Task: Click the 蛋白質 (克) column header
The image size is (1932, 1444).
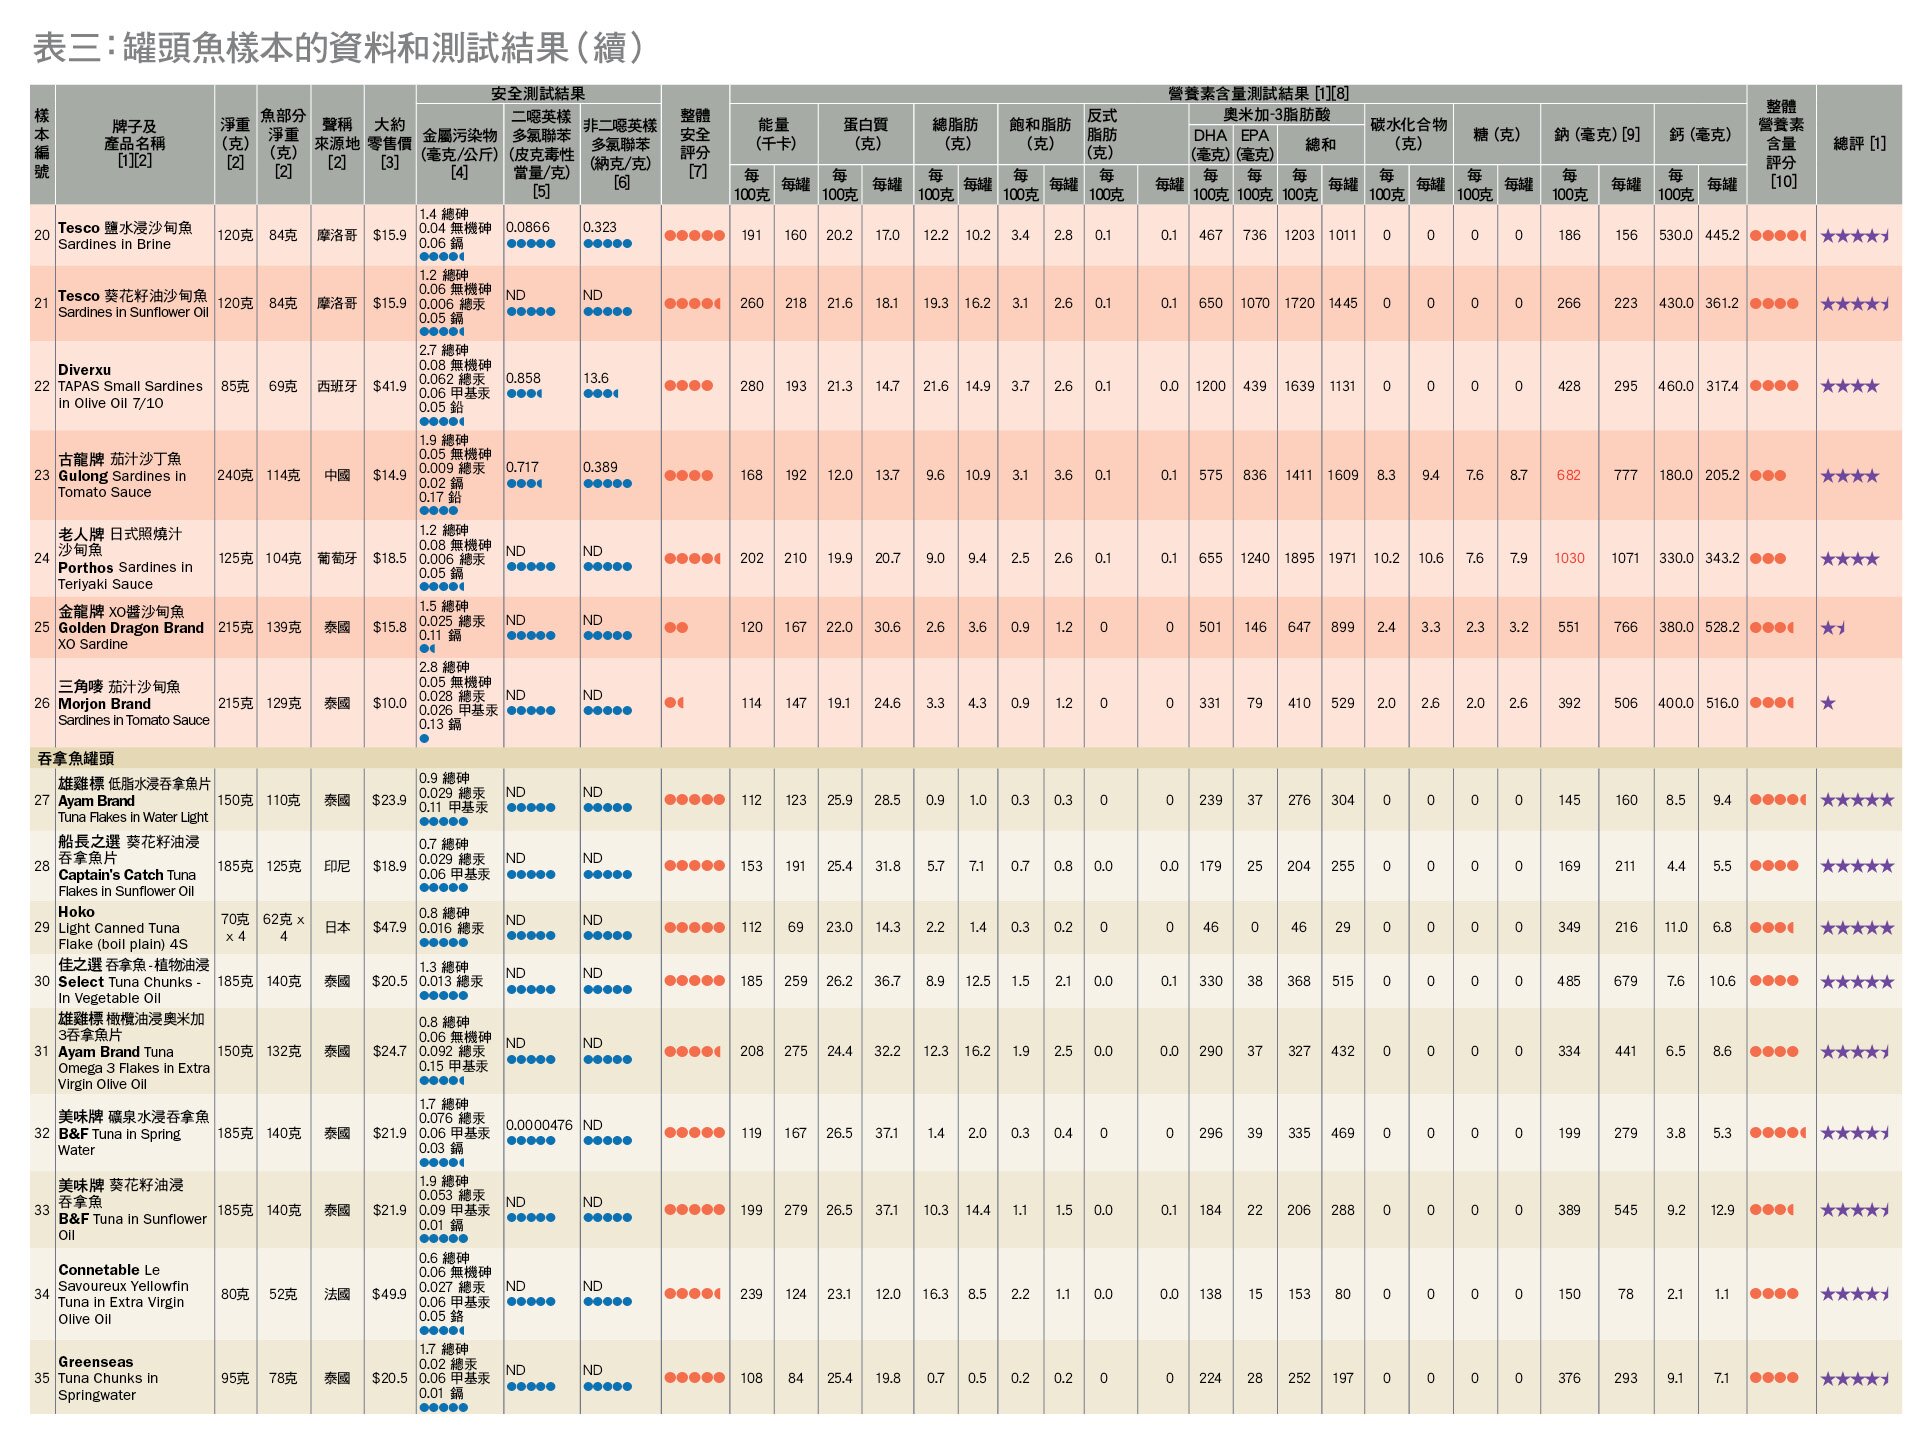Action: point(866,134)
